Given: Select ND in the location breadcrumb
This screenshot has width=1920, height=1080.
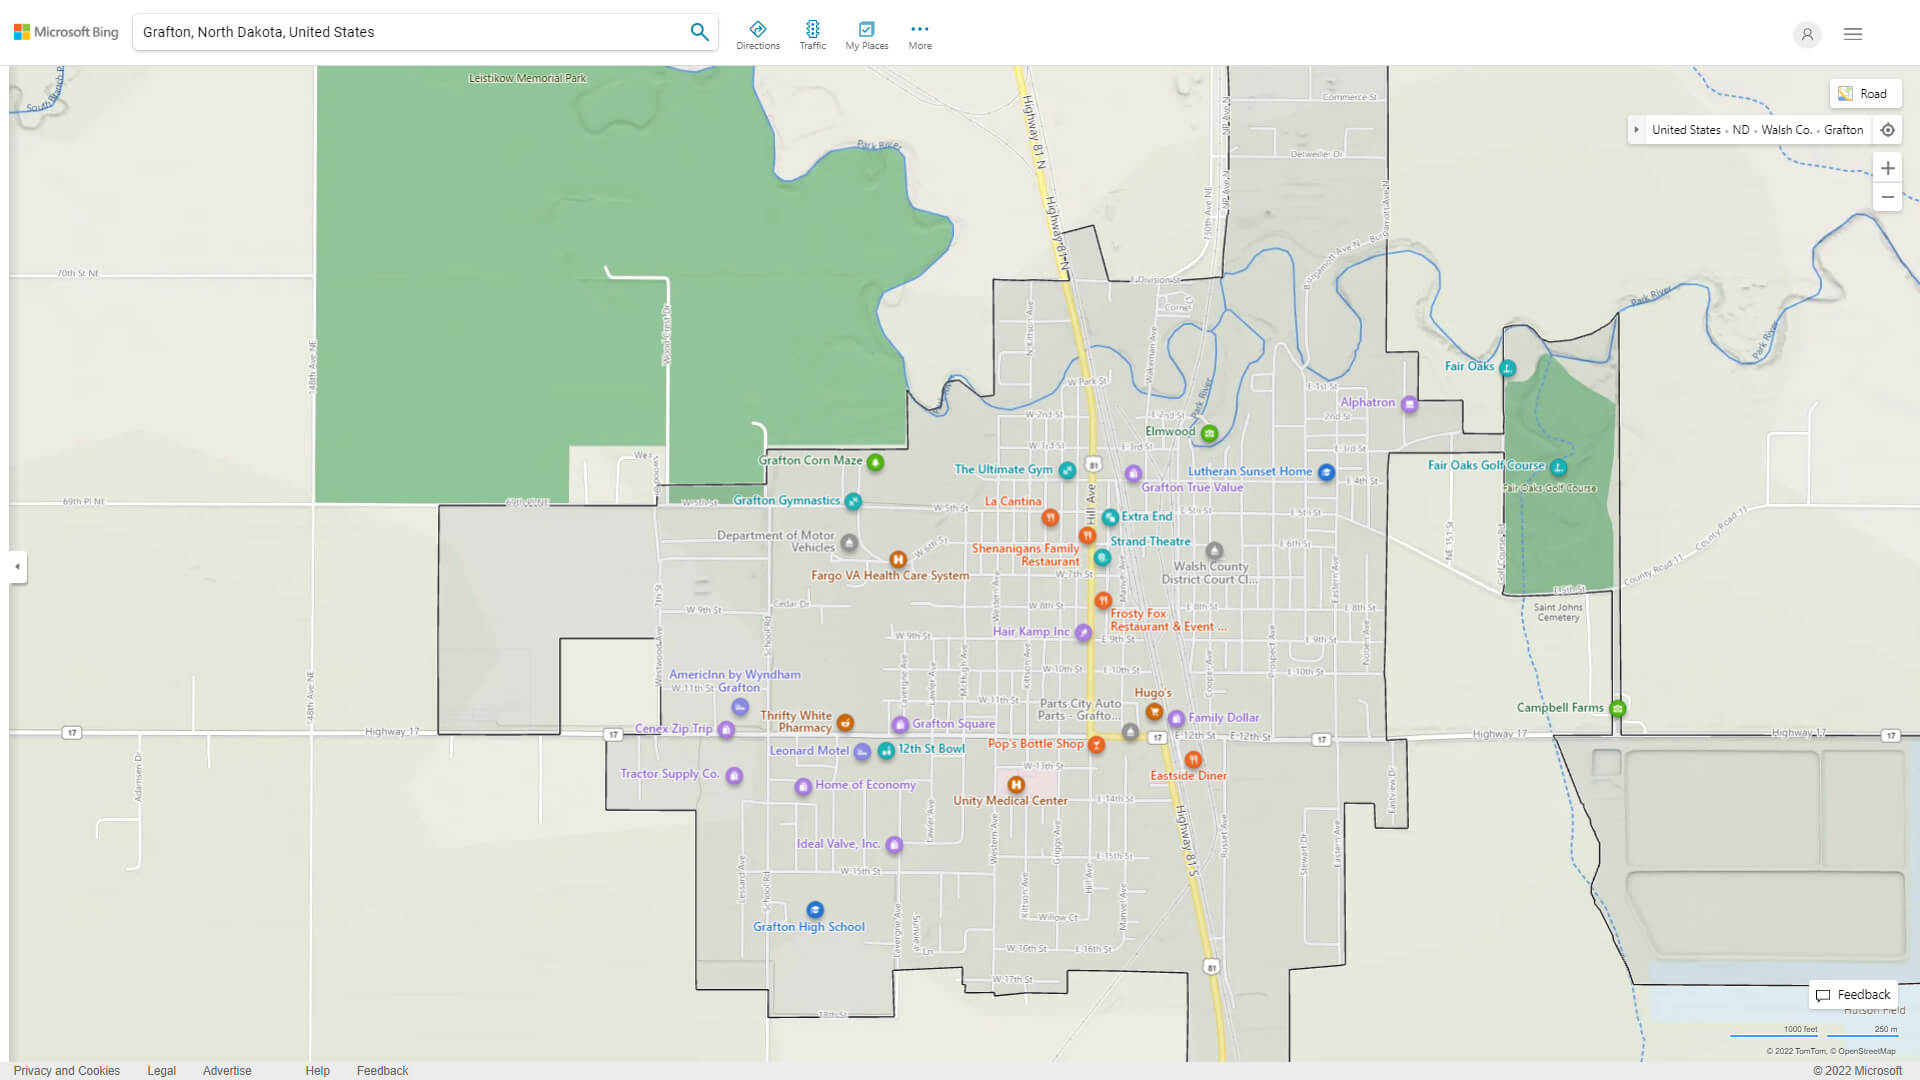Looking at the screenshot, I should point(1741,129).
